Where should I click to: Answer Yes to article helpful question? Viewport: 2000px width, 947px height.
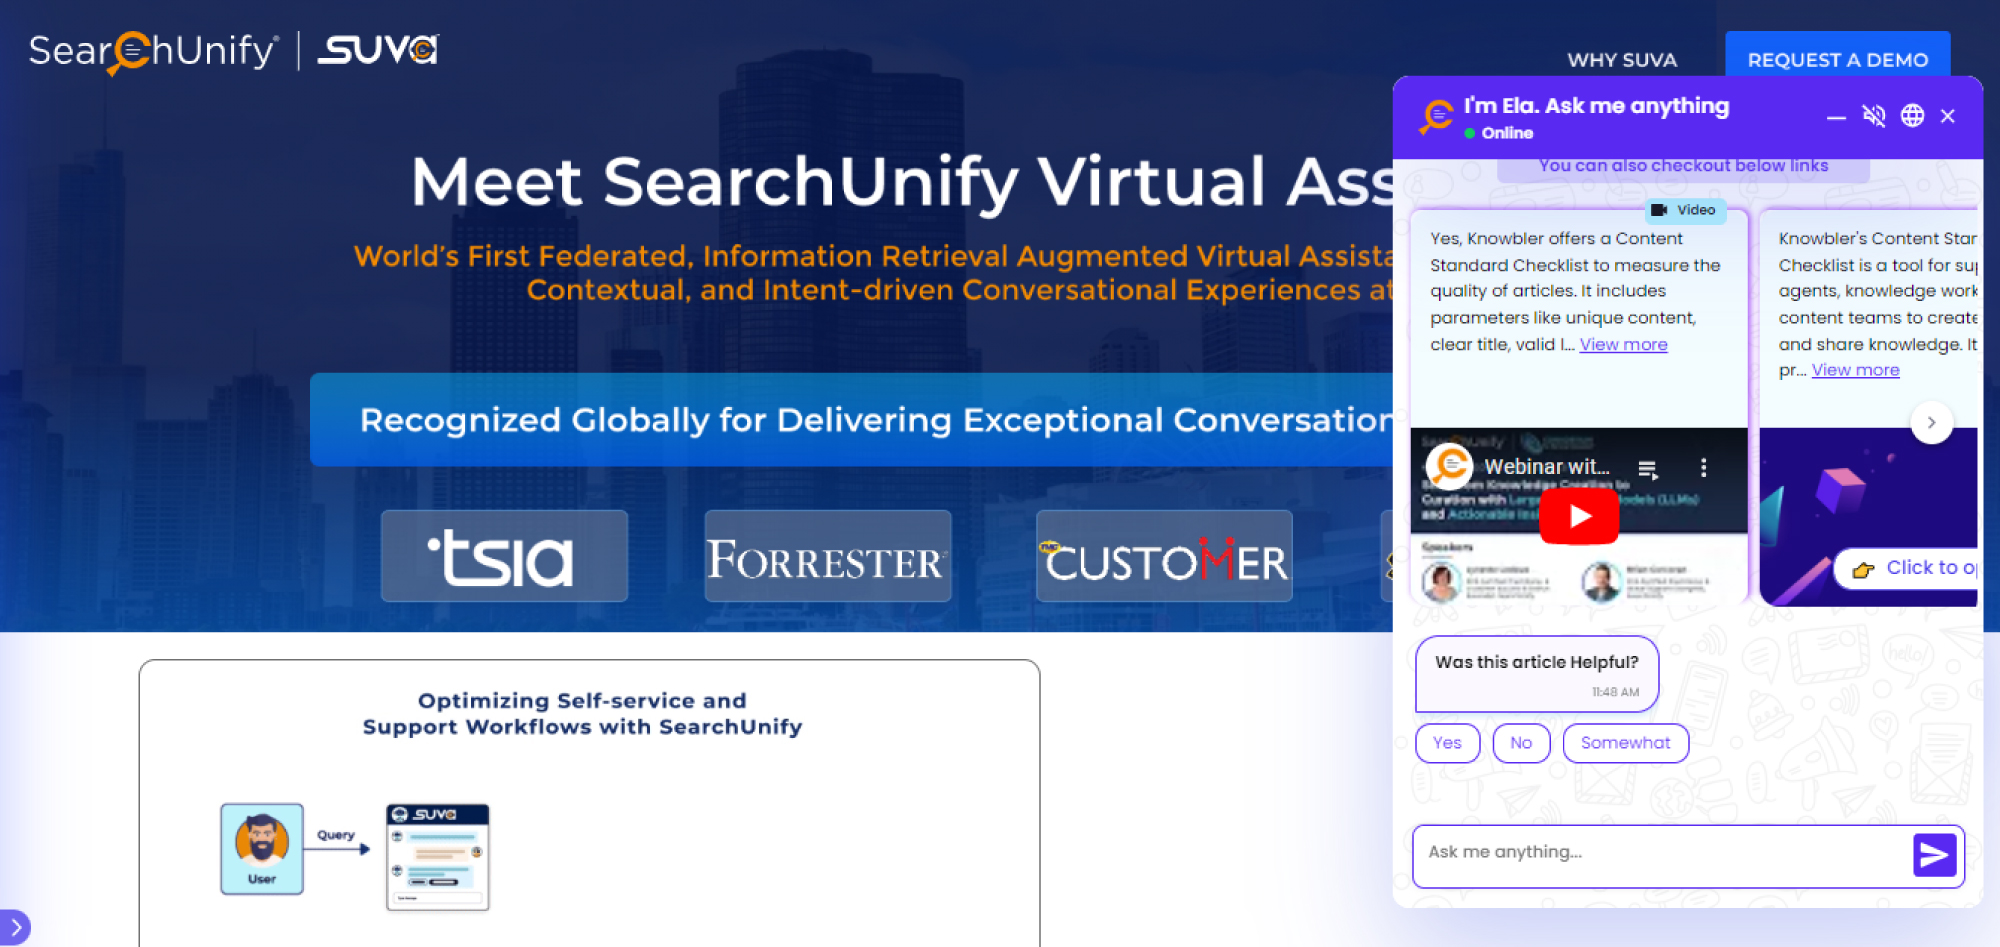tap(1447, 743)
